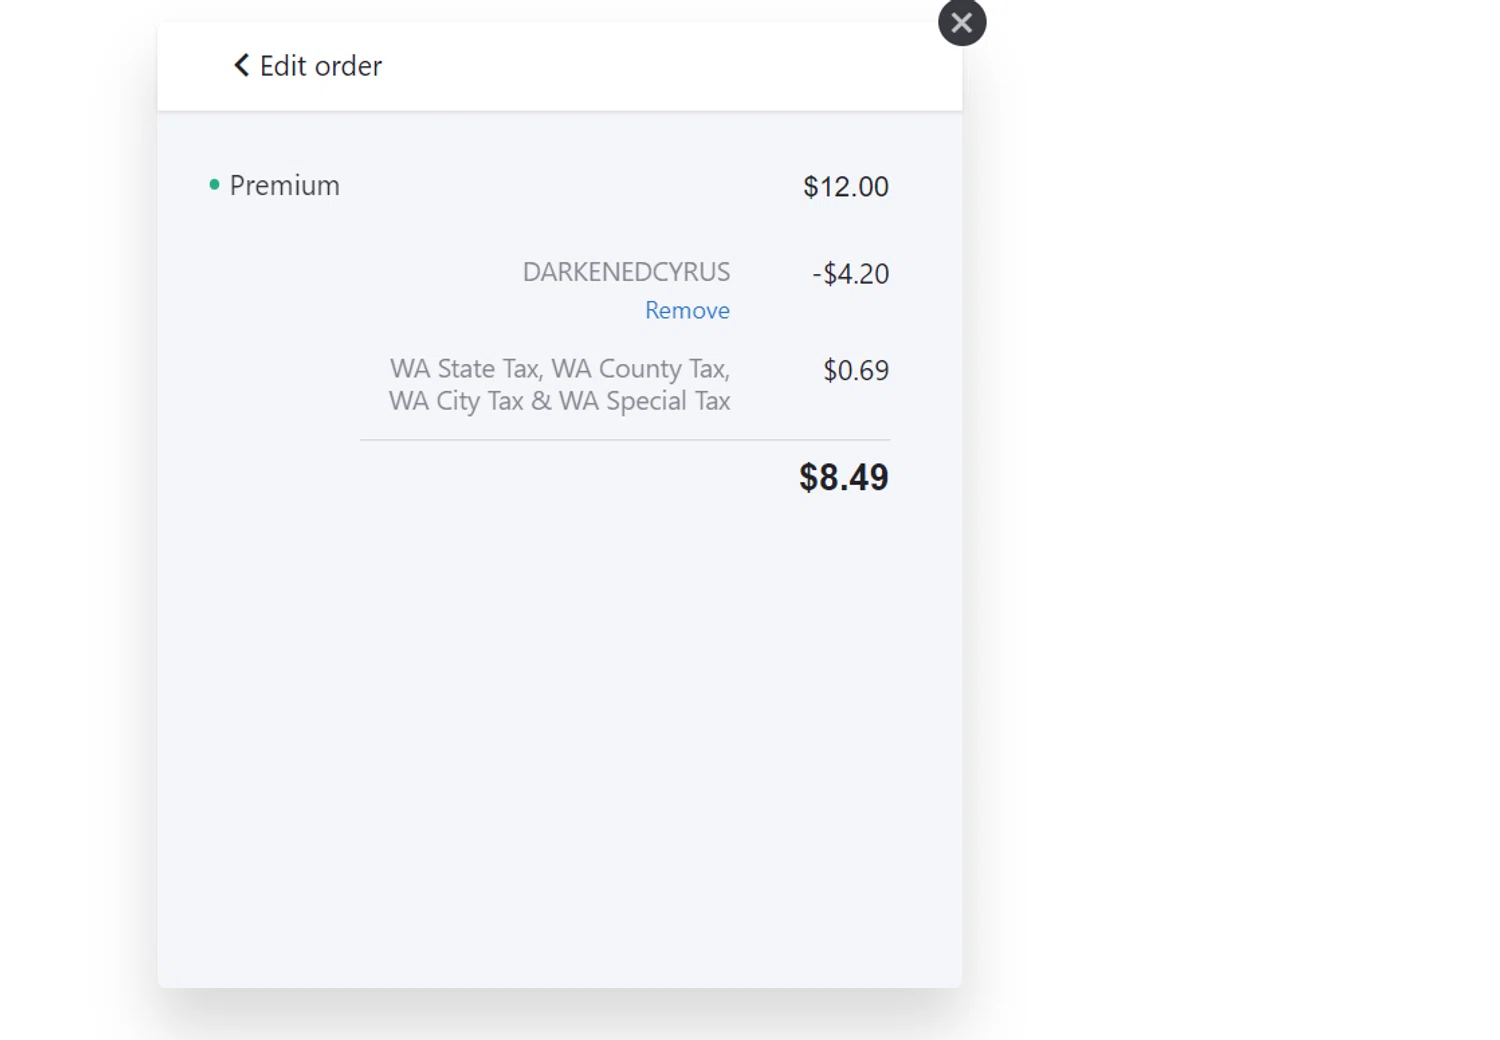Screen dimensions: 1500x1040
Task: Click the -$4.20 discount amount
Action: point(850,274)
